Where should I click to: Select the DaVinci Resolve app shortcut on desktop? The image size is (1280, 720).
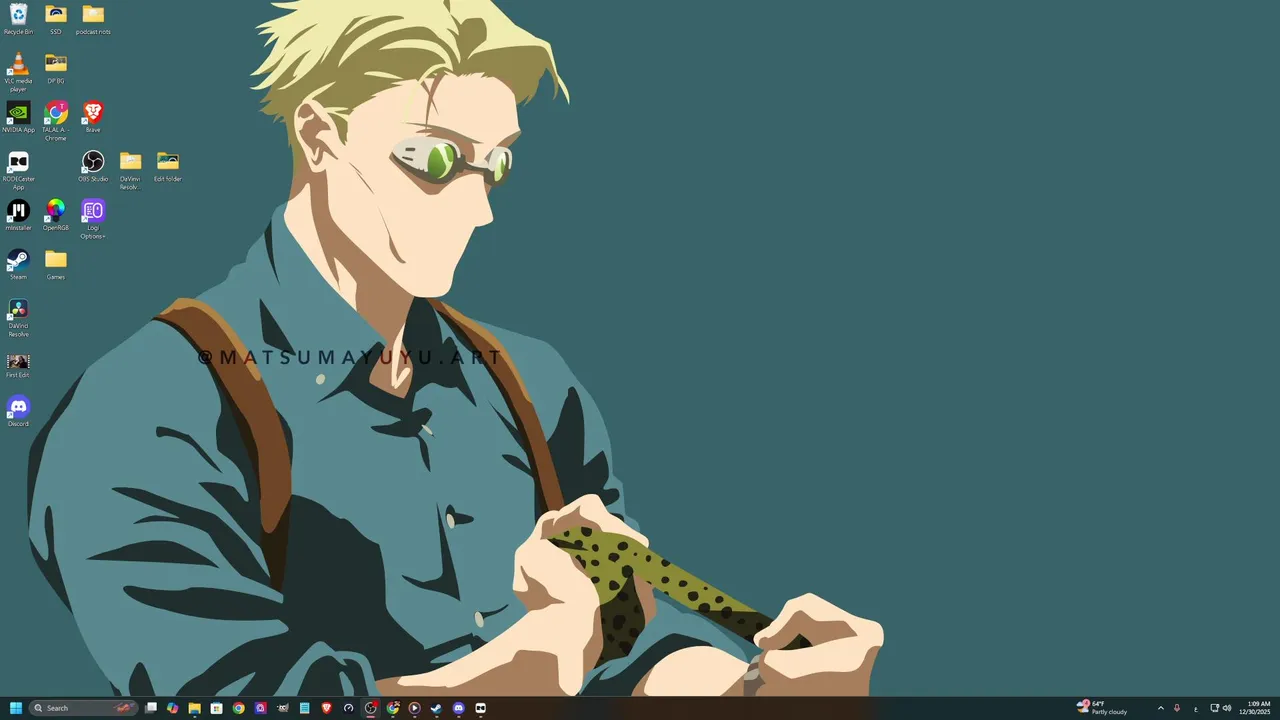[x=18, y=317]
